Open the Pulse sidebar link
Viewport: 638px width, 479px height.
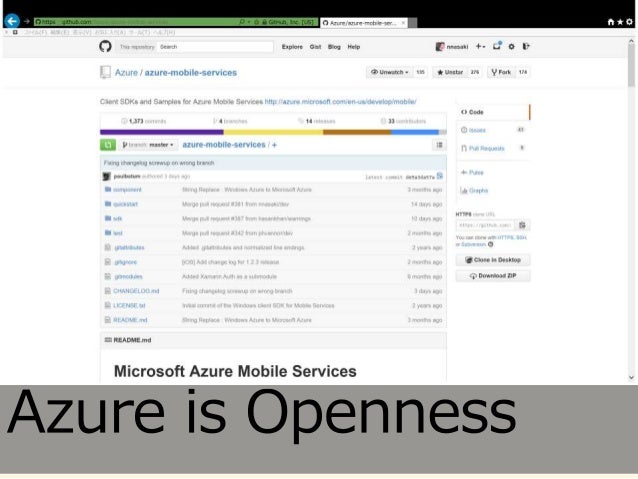(x=472, y=173)
